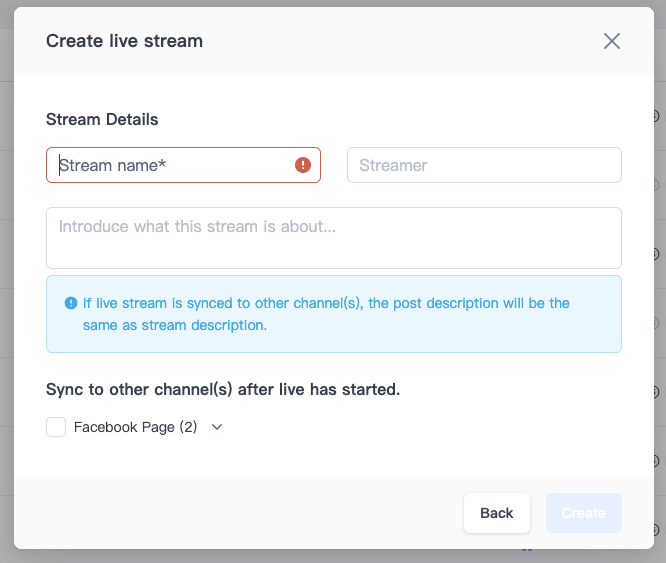Click the dimmed backdrop above the dialog
Image resolution: width=666 pixels, height=563 pixels.
tap(333, 3)
